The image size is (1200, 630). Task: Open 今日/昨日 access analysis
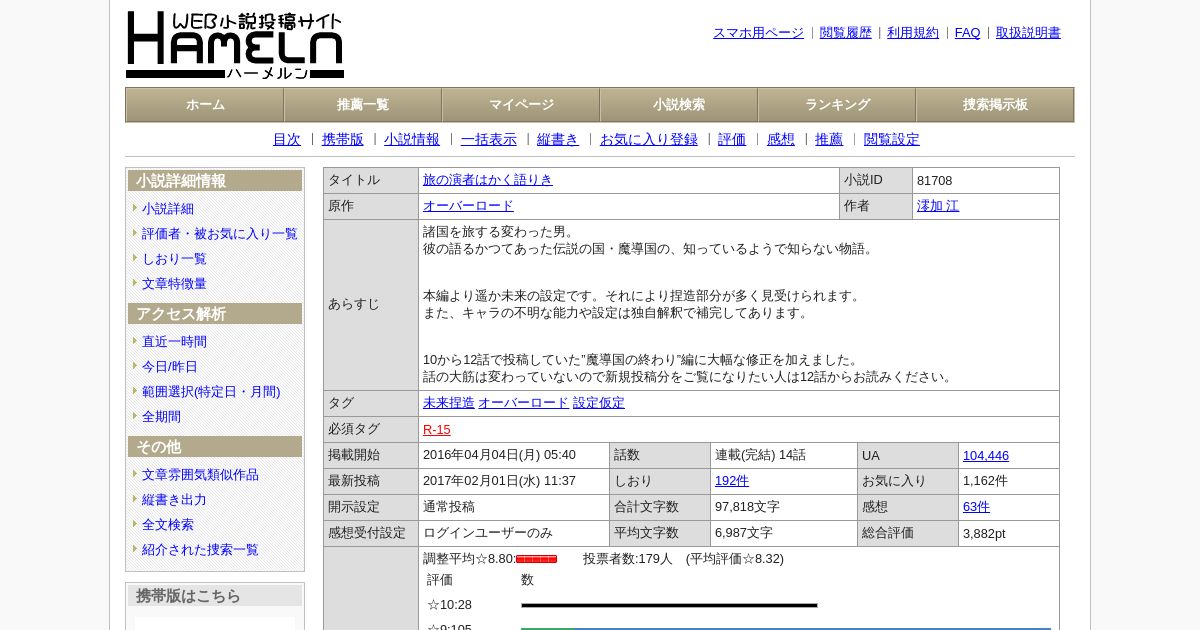170,367
